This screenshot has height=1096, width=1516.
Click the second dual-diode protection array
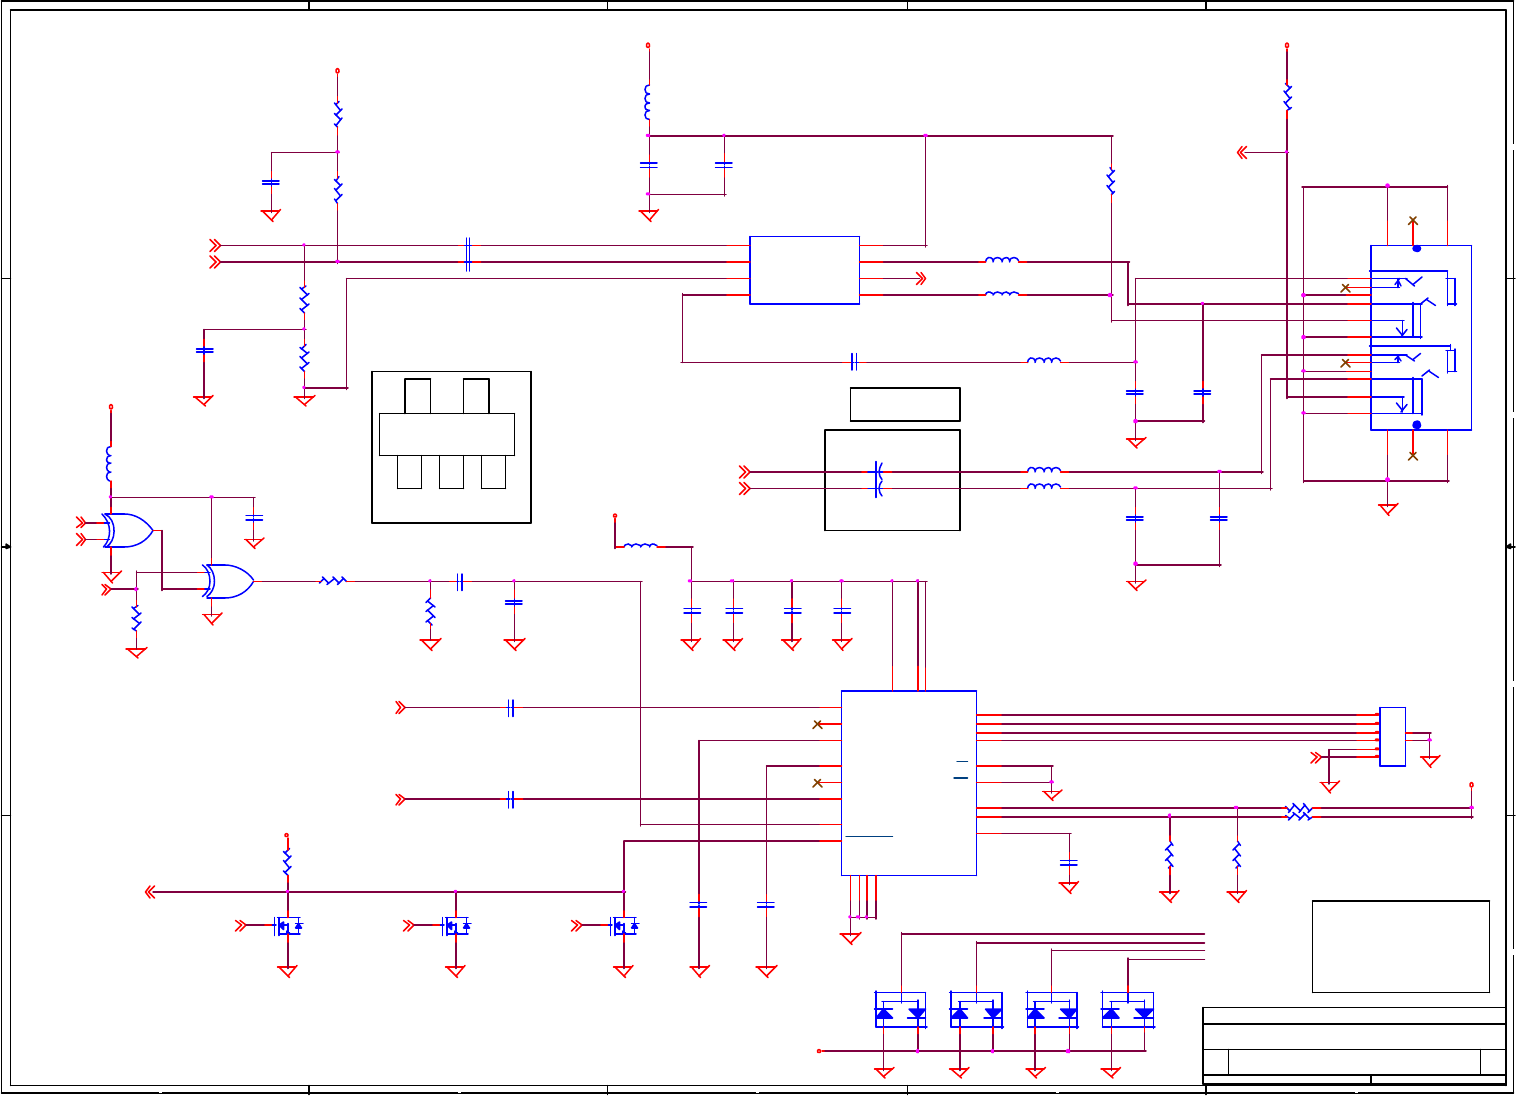(976, 1010)
